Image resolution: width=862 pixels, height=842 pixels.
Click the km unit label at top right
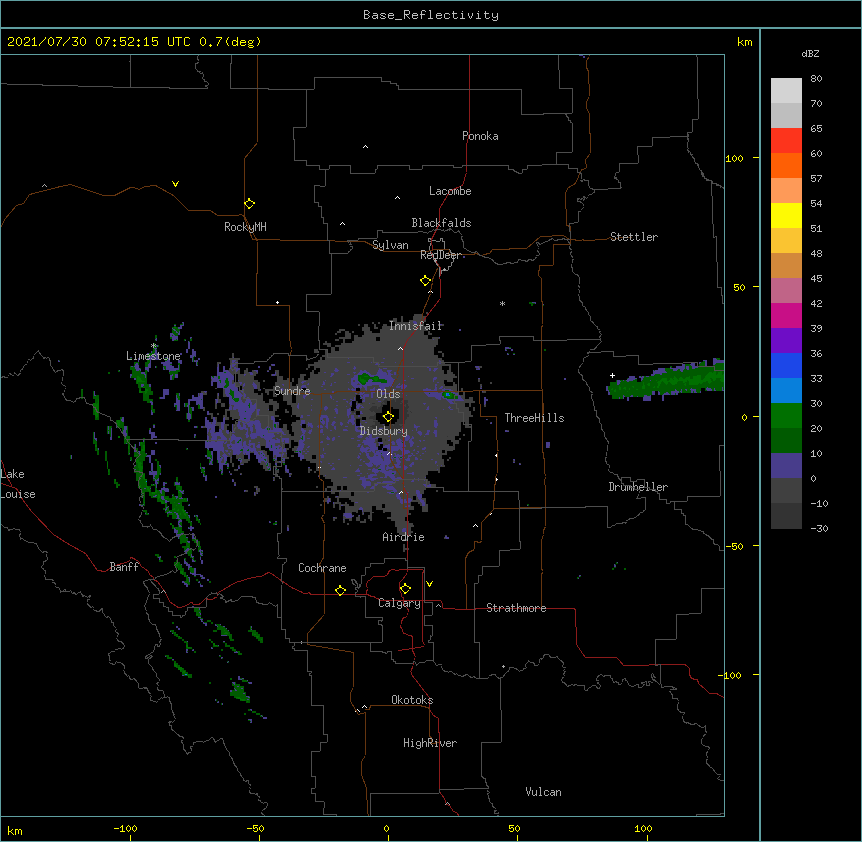[x=744, y=42]
